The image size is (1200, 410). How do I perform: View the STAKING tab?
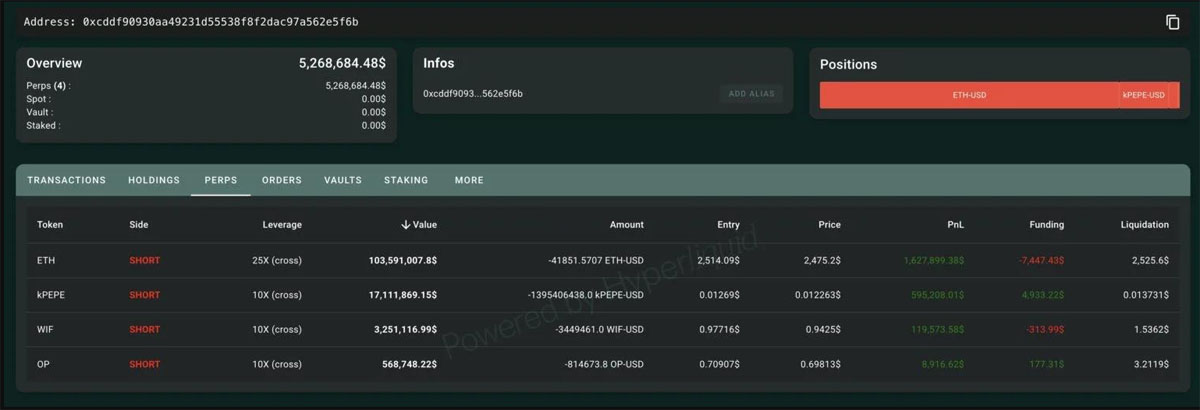[406, 181]
